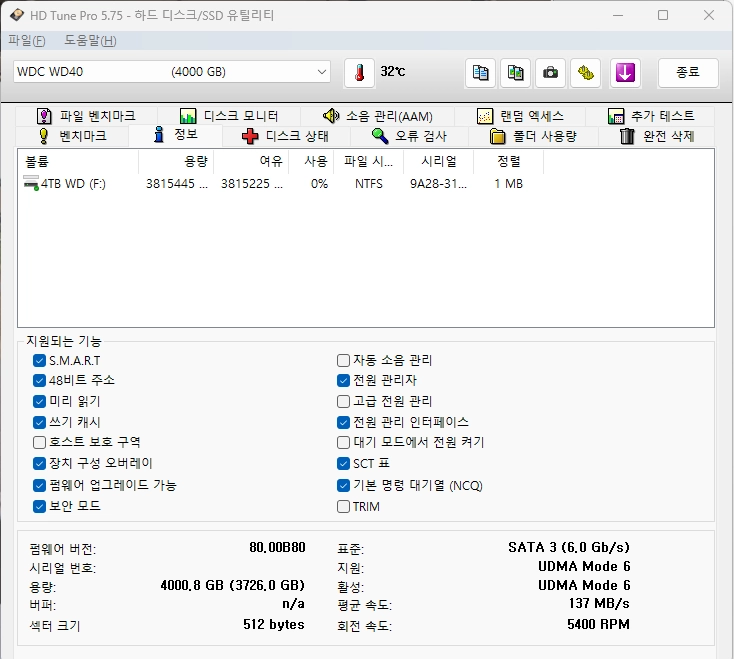This screenshot has height=659, width=734.
Task: Click the copy text to clipboard icon
Action: click(x=480, y=73)
